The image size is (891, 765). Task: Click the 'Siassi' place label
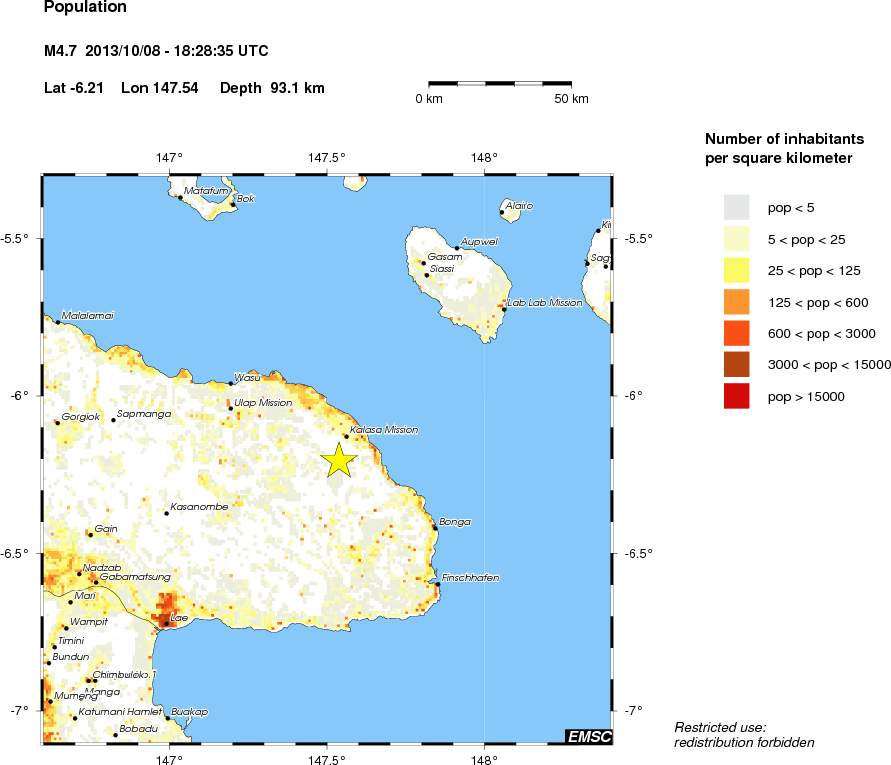[442, 268]
